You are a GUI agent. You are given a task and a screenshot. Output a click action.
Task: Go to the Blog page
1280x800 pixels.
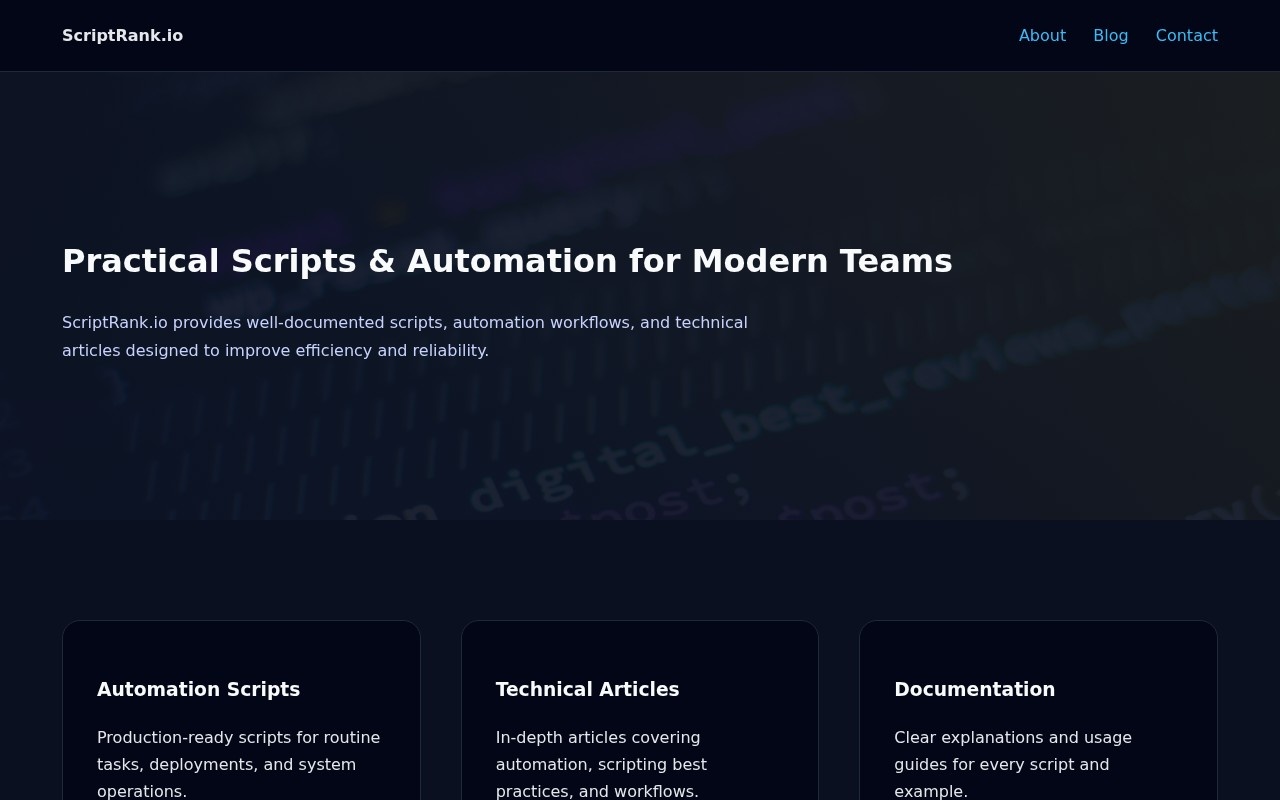1110,36
